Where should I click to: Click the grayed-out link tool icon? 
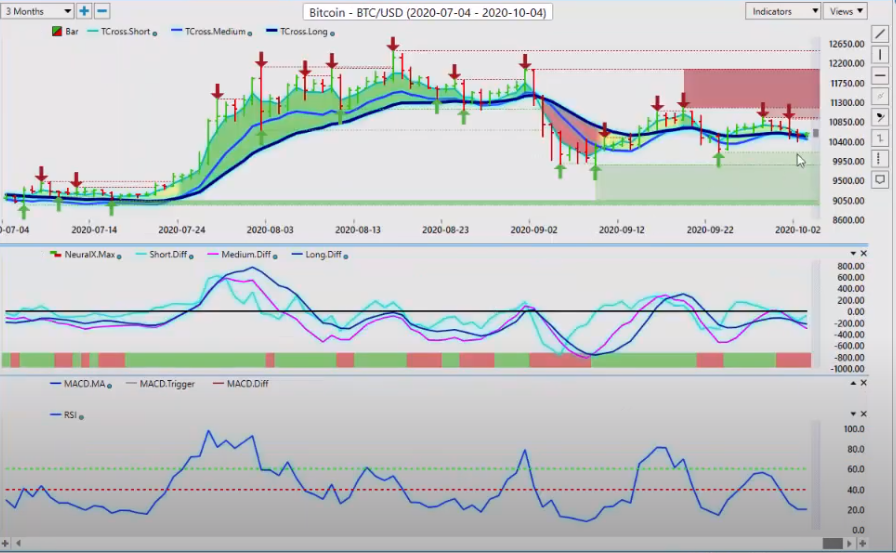tap(880, 96)
